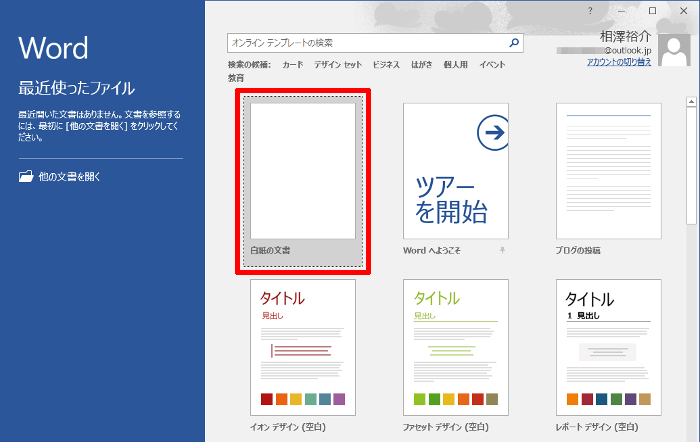Click the 相澤裕介 account name
Viewport: 700px width, 442px height.
625,37
